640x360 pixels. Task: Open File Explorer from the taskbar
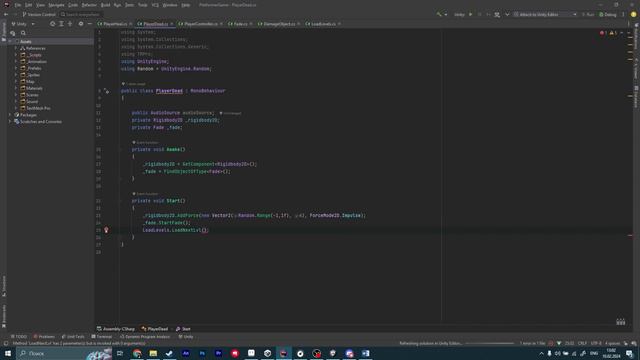(x=153, y=353)
